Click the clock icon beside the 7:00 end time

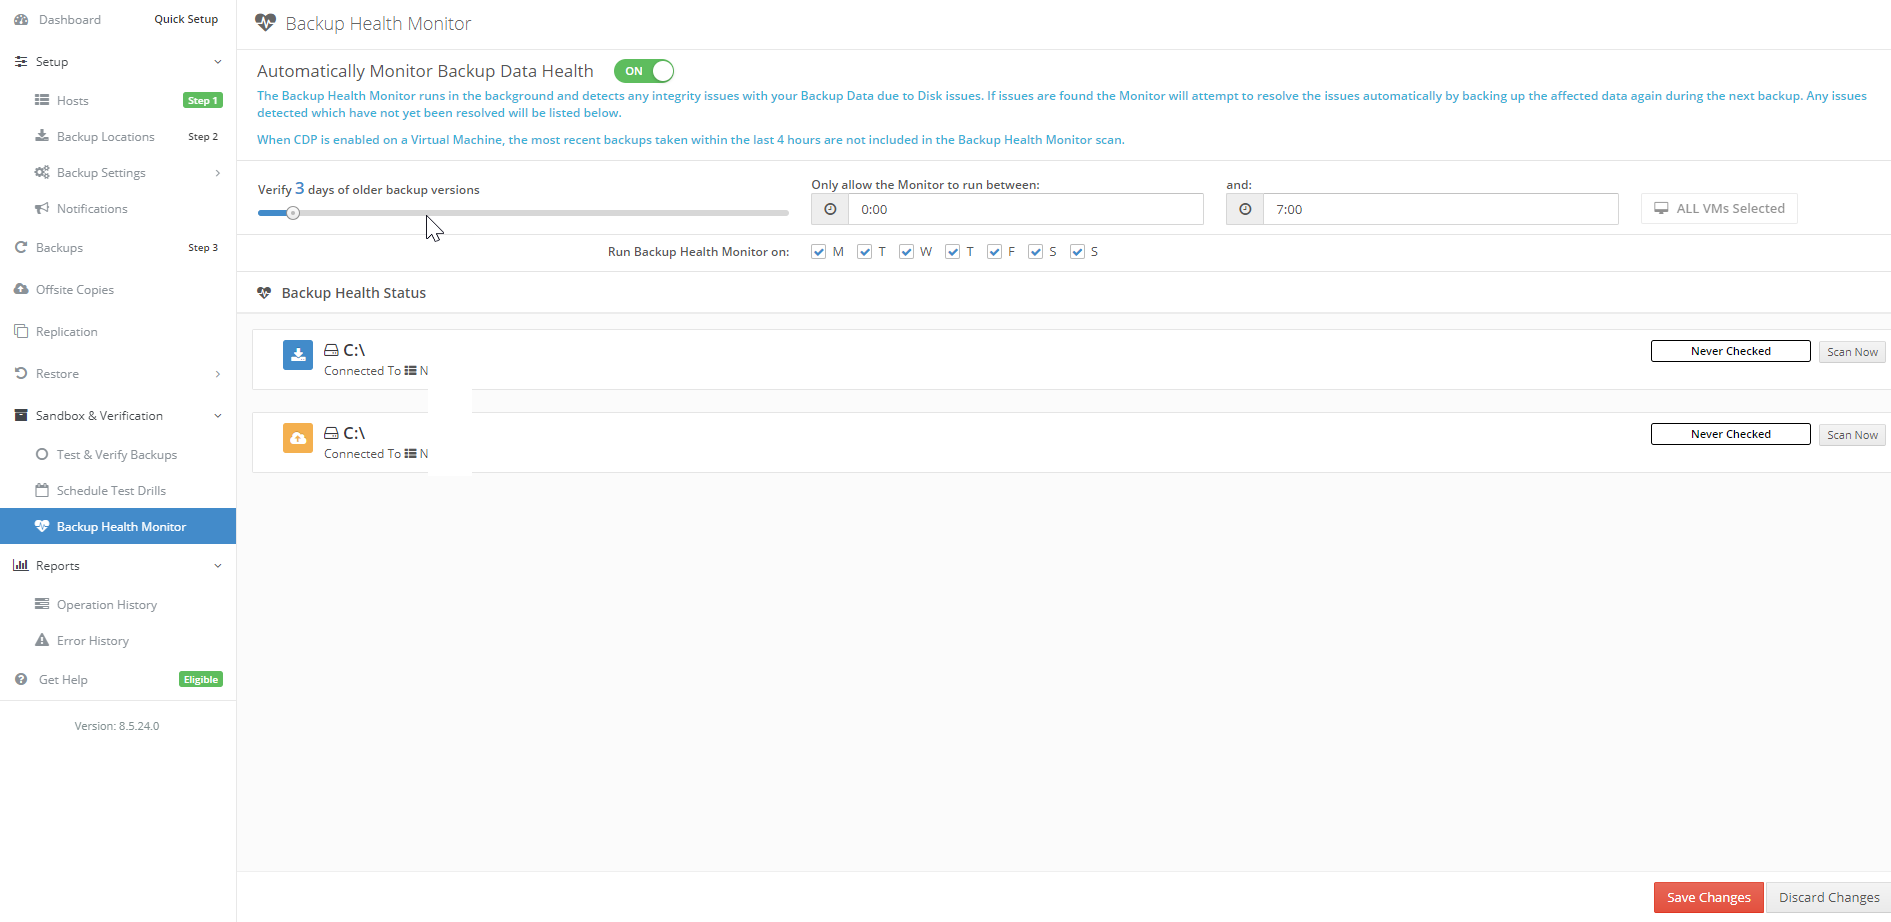click(1245, 209)
